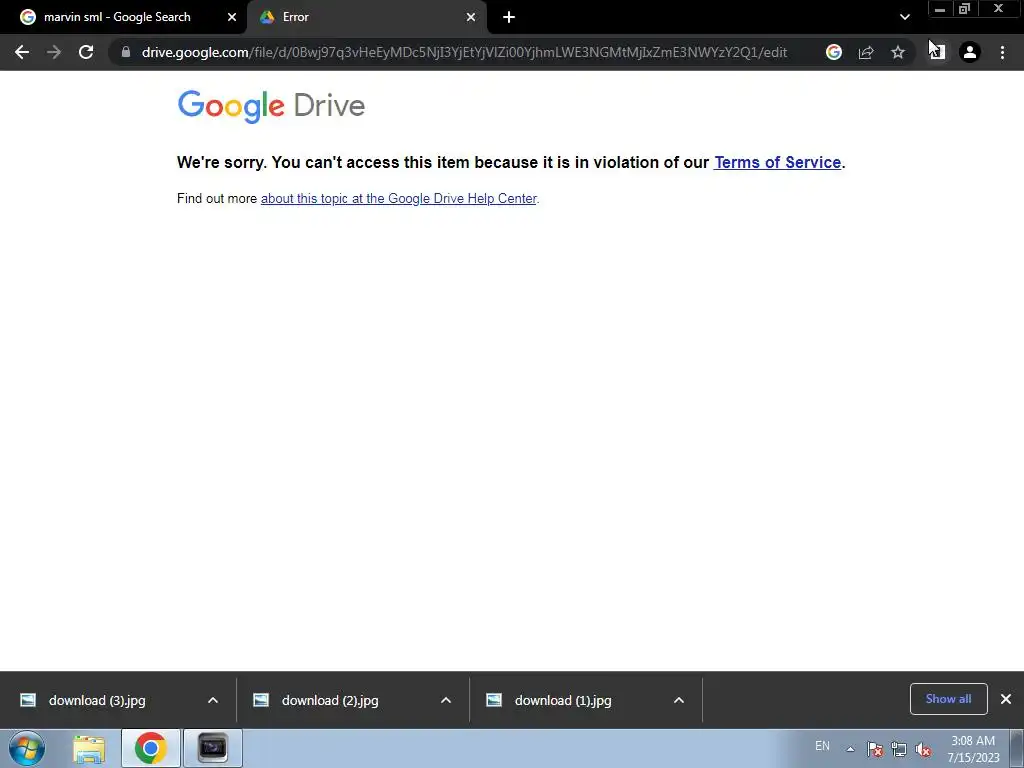Expand options for download (3).jpg
This screenshot has height=768, width=1024.
tap(213, 700)
